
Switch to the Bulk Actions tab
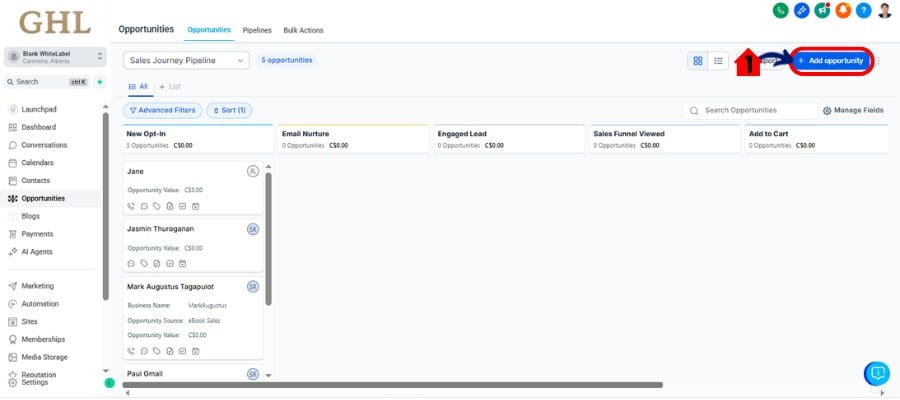(303, 30)
